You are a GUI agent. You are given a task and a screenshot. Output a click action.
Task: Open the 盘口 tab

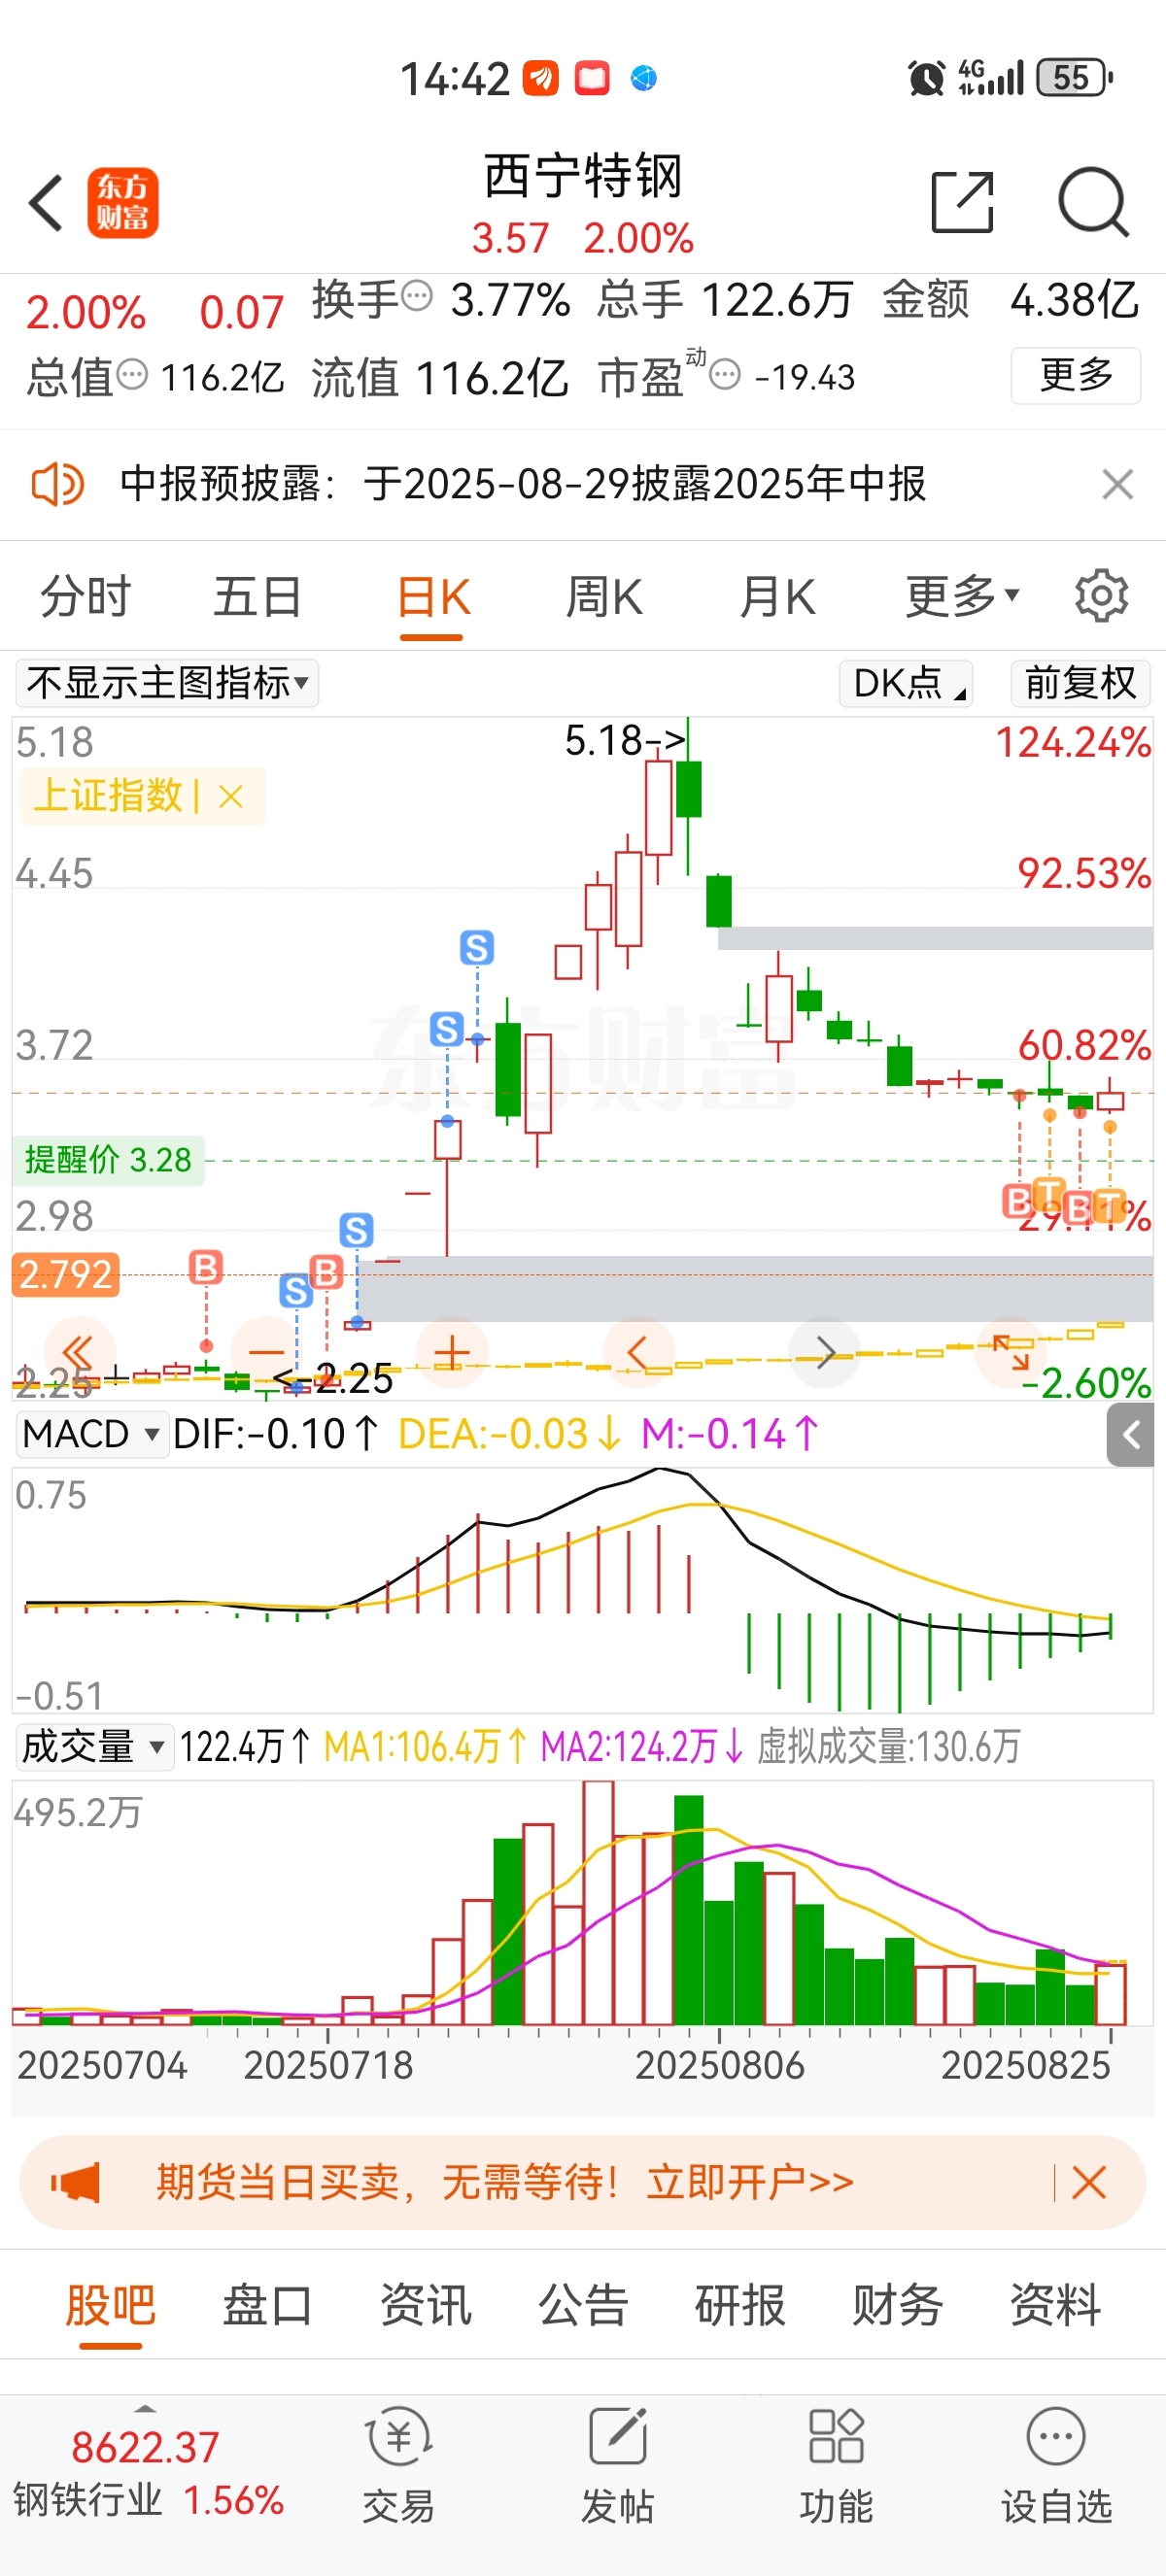tap(267, 2306)
